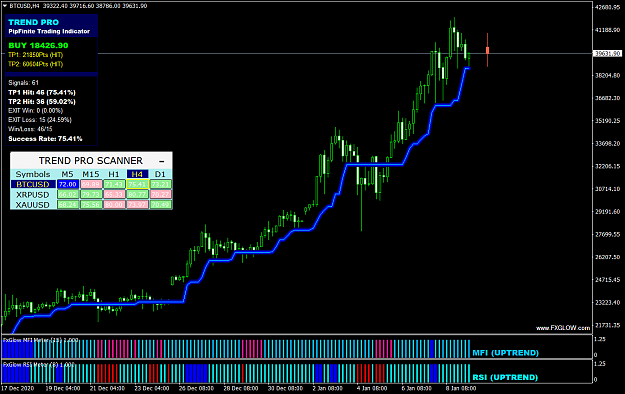Open BTCUSD M5 cell showing 72.00
The width and height of the screenshot is (625, 394).
pyautogui.click(x=67, y=184)
